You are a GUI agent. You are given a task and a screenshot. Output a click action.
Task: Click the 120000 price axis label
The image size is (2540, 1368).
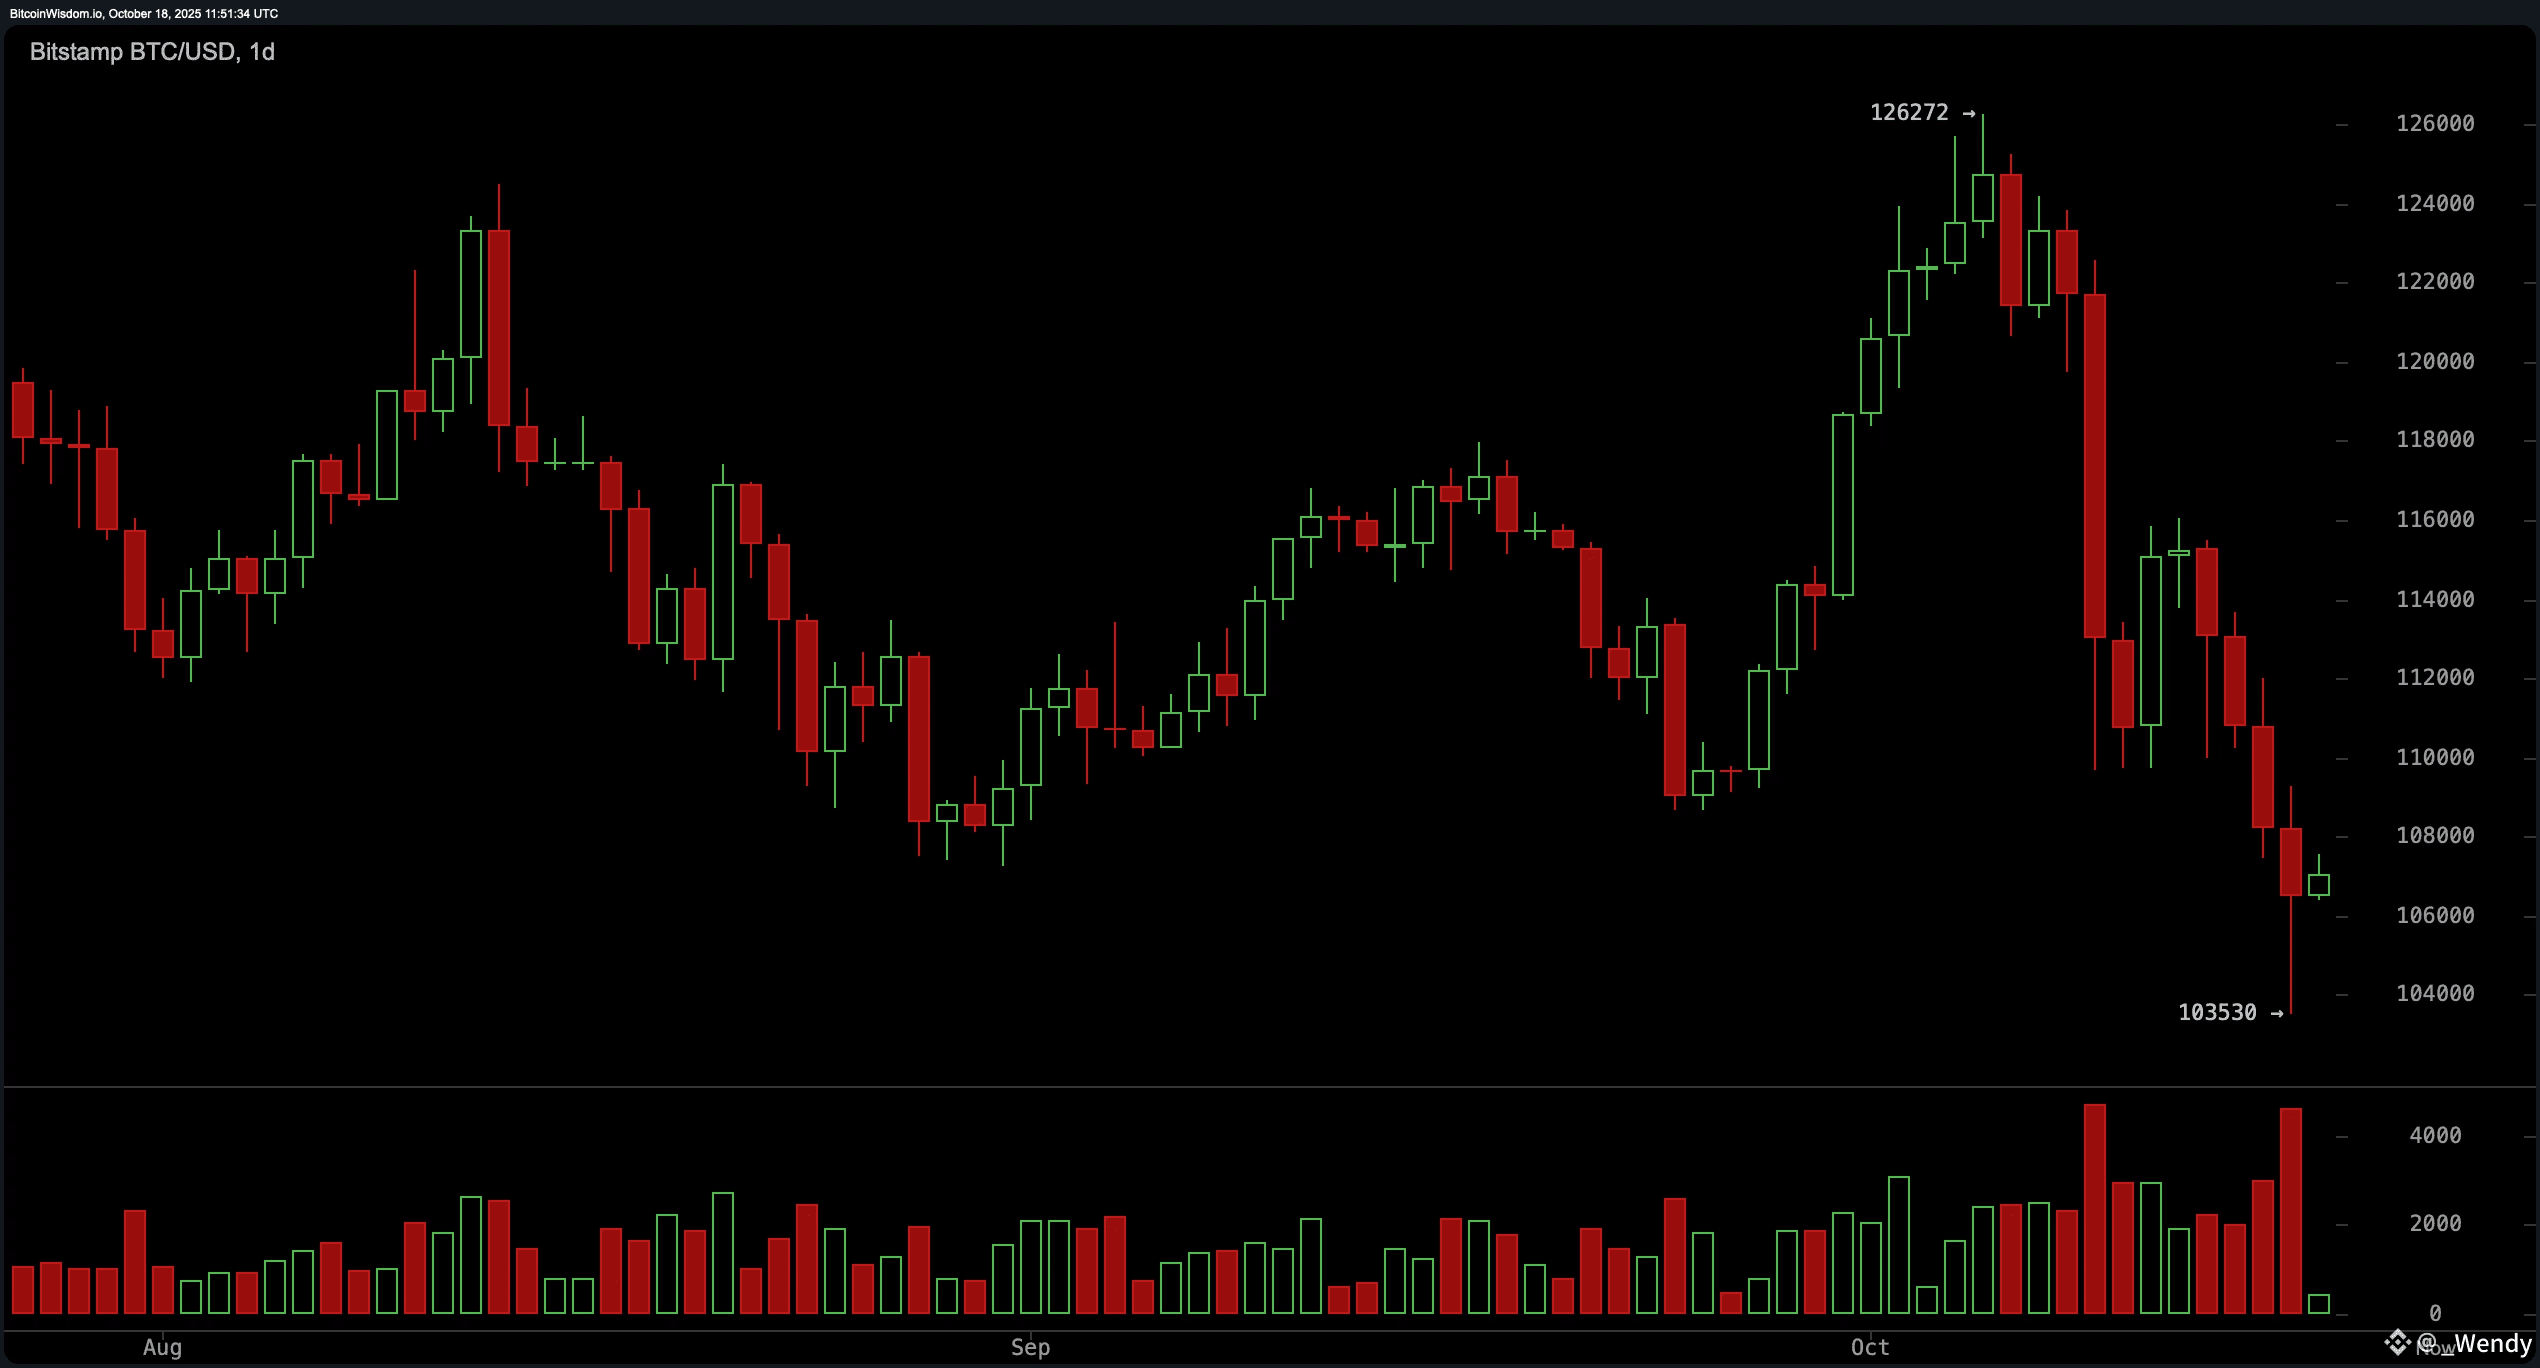pos(2434,361)
